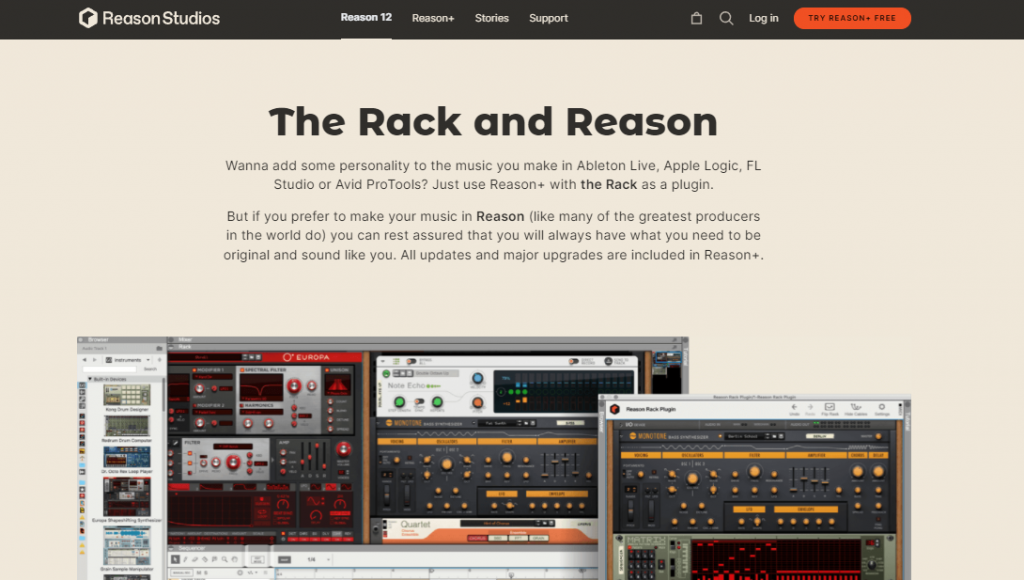Open site search magnifier icon

pyautogui.click(x=726, y=18)
